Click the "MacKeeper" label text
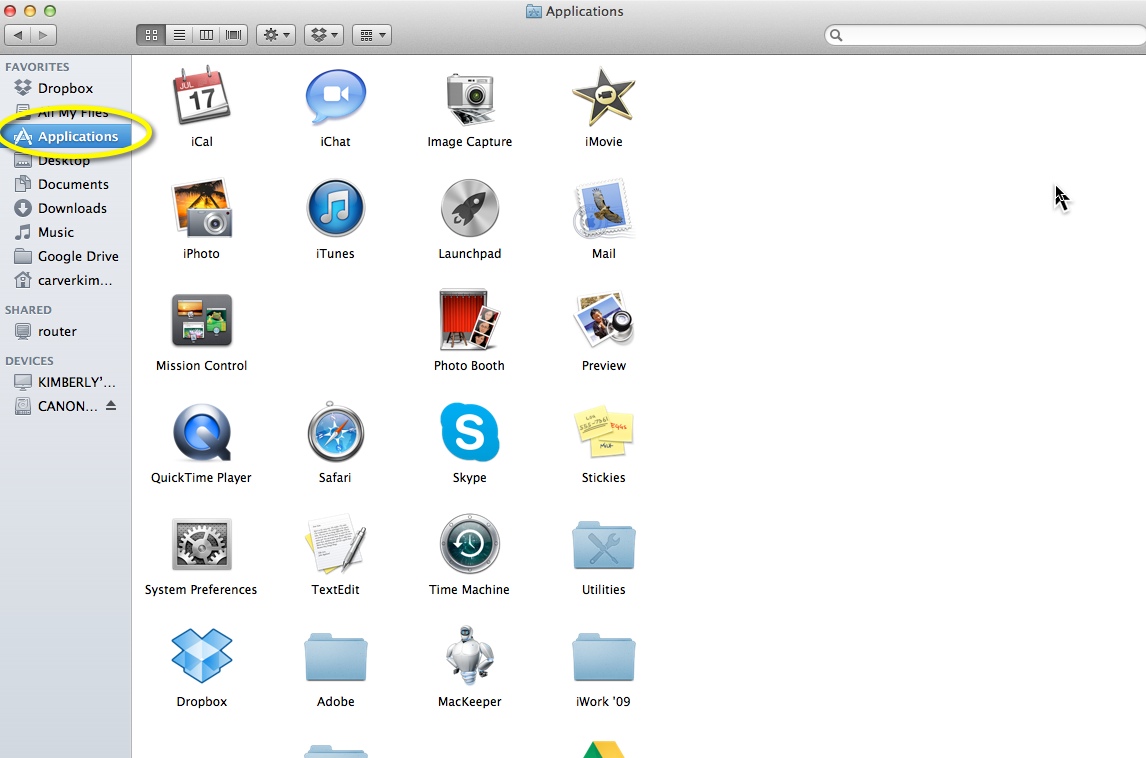The height and width of the screenshot is (758, 1146). (470, 702)
